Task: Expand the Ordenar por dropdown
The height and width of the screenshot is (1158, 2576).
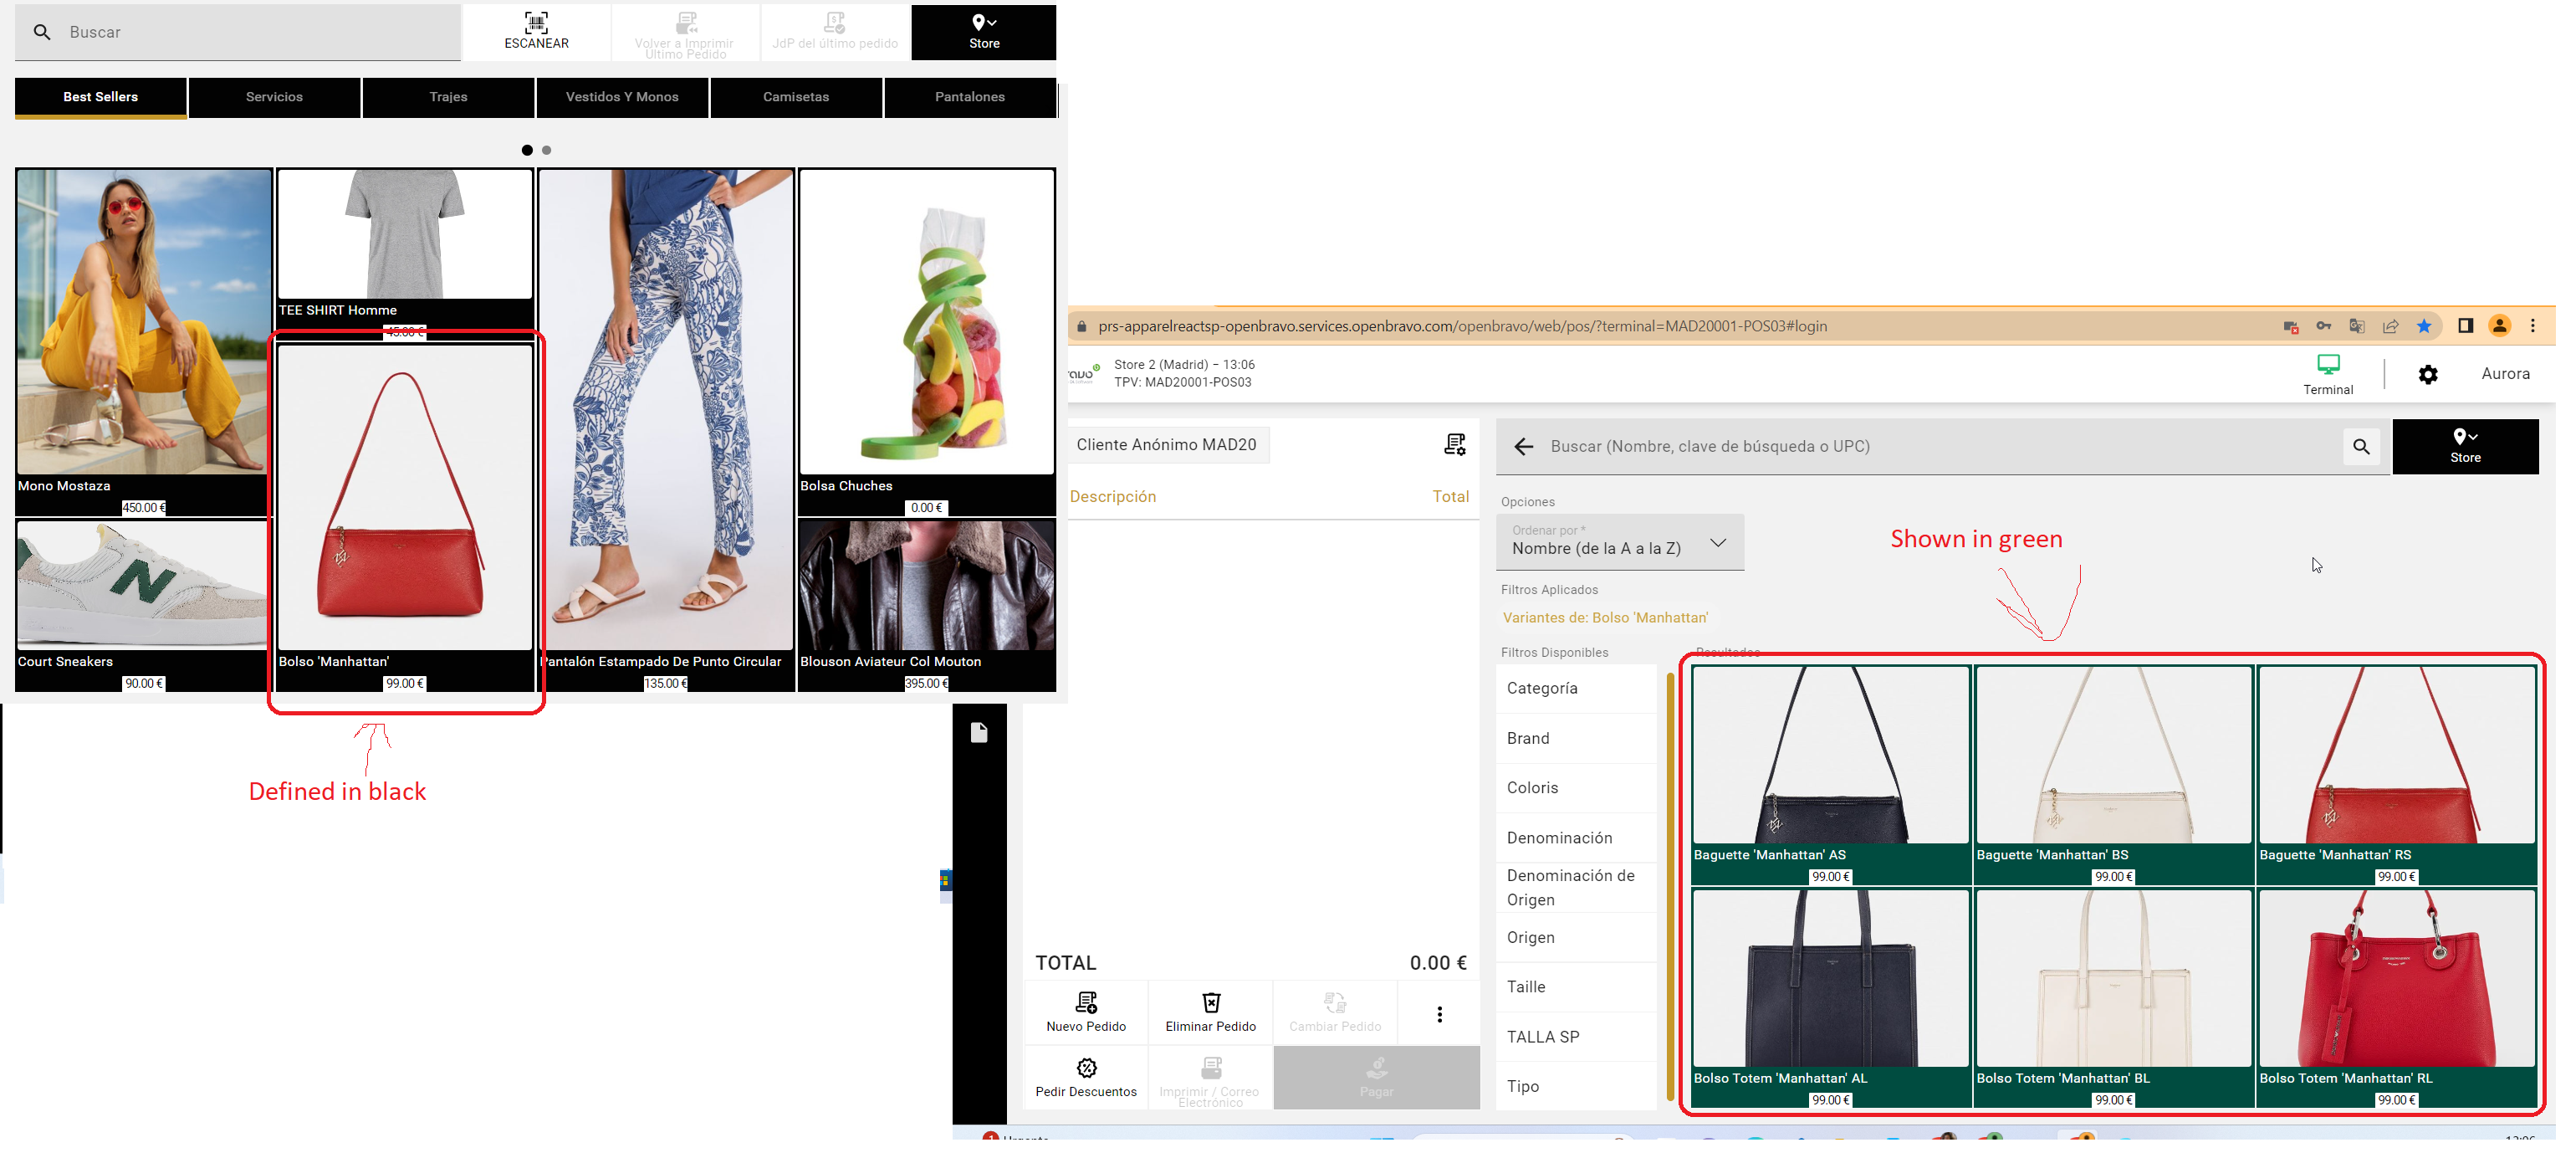Action: 1619,543
